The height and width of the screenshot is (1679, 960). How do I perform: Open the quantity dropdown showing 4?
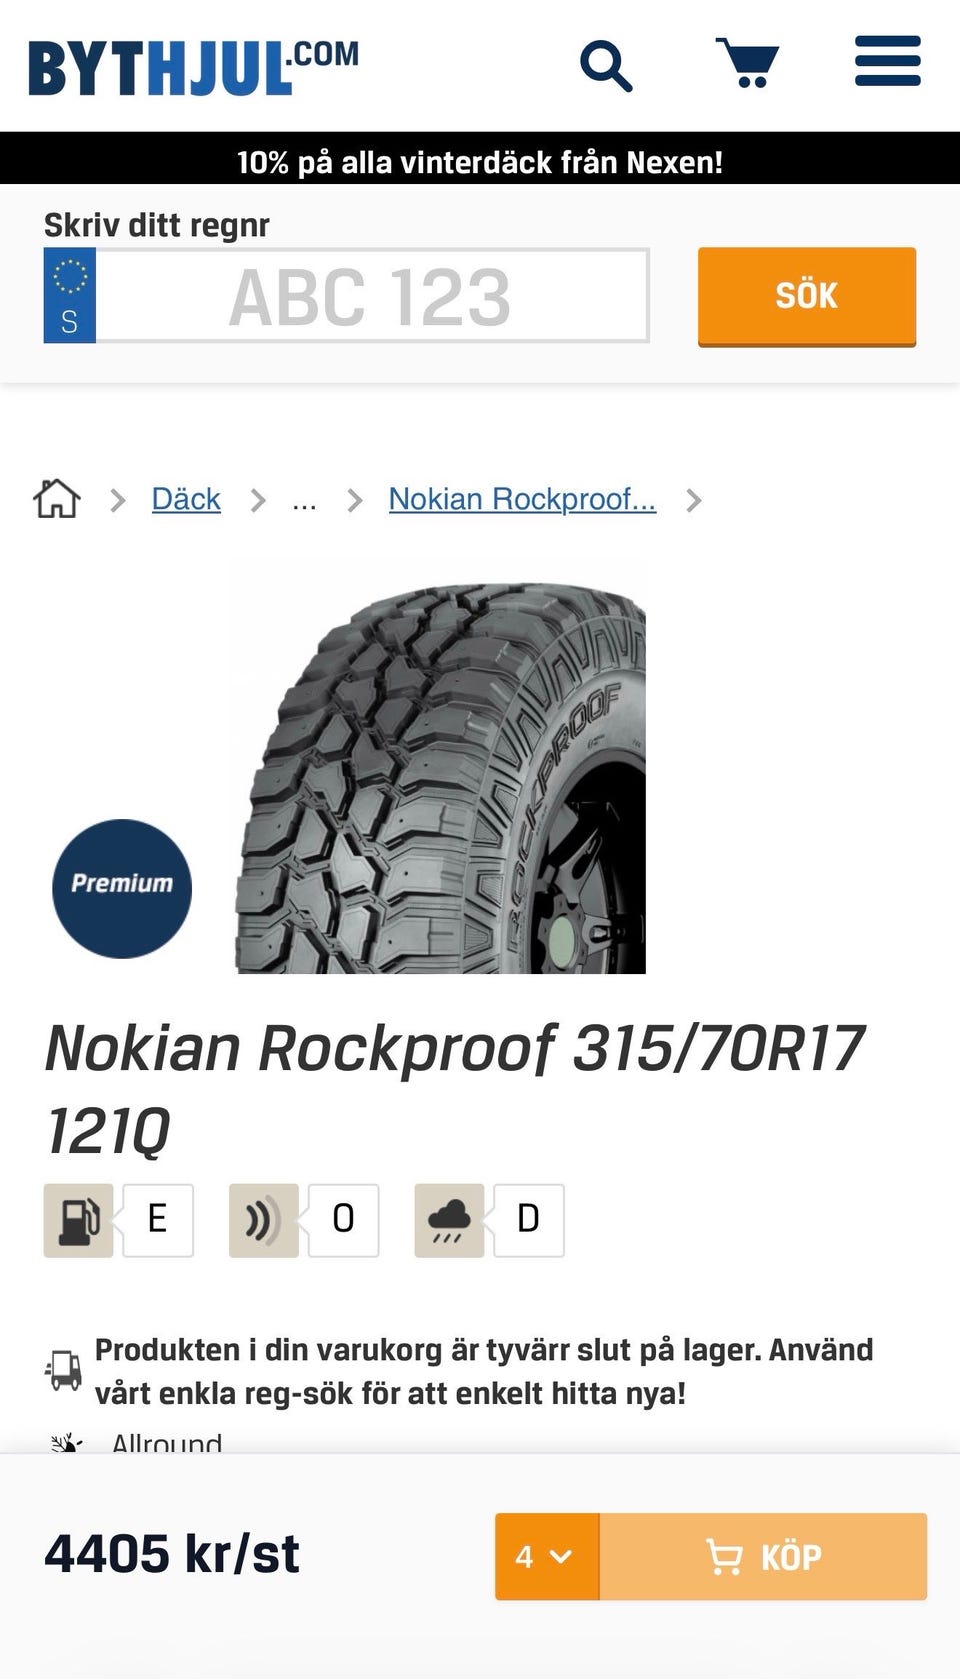coord(547,1556)
